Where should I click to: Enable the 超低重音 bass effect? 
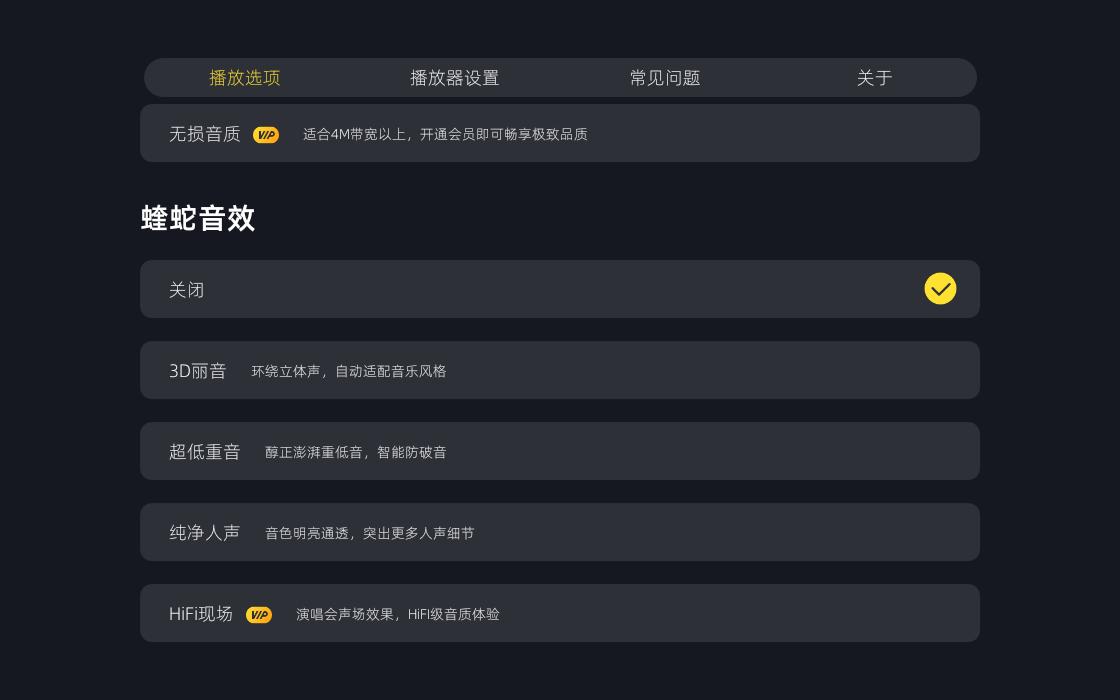[x=560, y=451]
